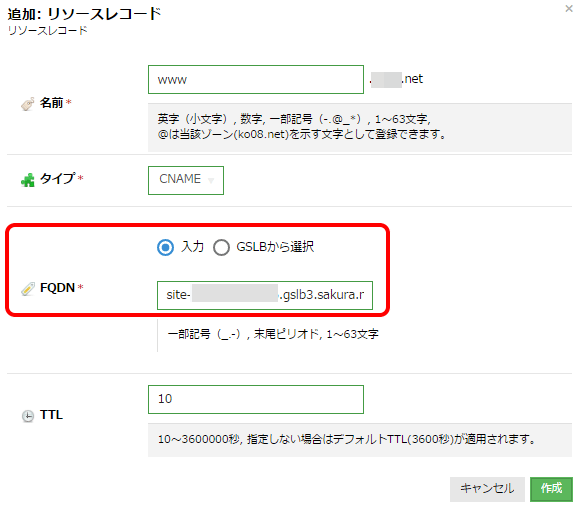Click the キャンセル button

click(x=487, y=489)
